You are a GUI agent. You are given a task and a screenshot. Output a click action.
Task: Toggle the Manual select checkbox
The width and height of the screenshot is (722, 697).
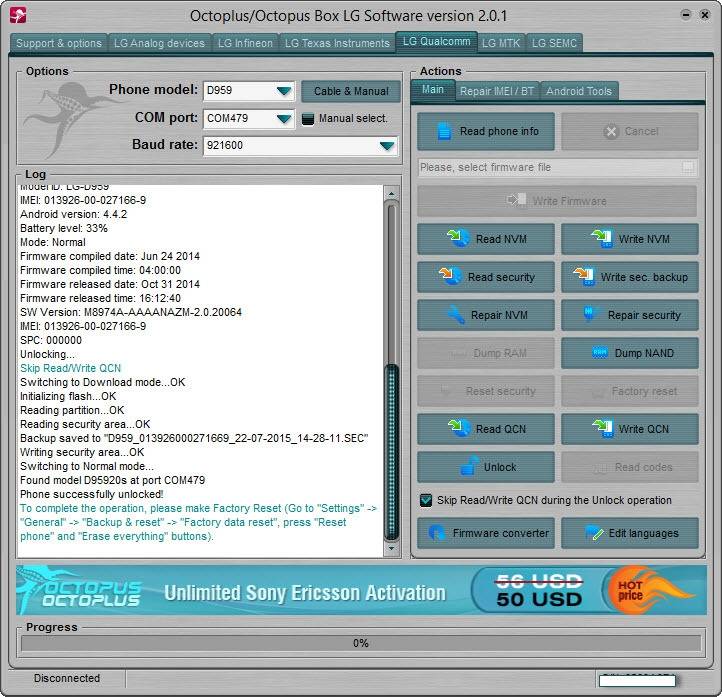coord(307,119)
